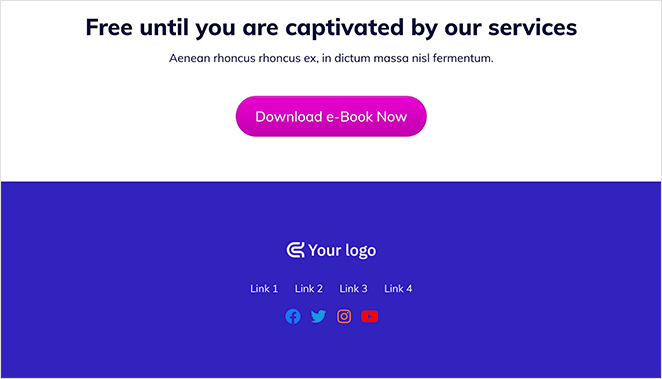
Task: Click the 'Your logo' text in footer
Action: (x=342, y=250)
